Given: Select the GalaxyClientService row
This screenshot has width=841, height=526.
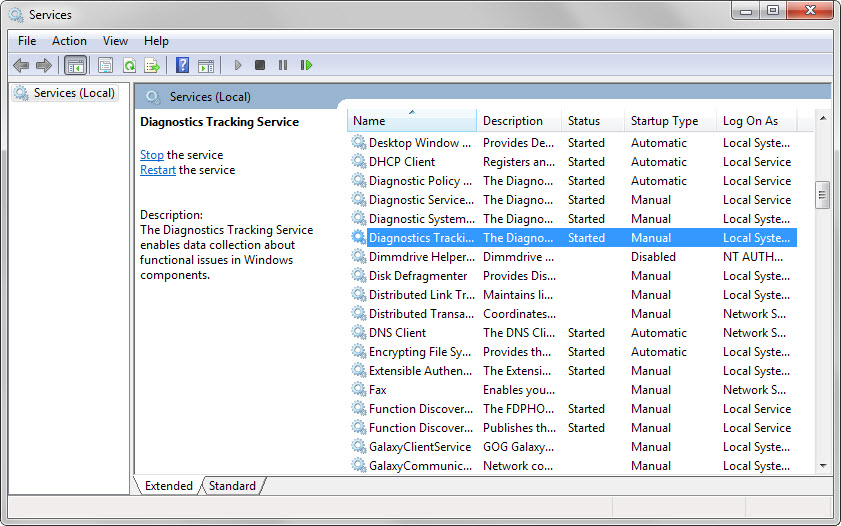Looking at the screenshot, I should [x=573, y=447].
